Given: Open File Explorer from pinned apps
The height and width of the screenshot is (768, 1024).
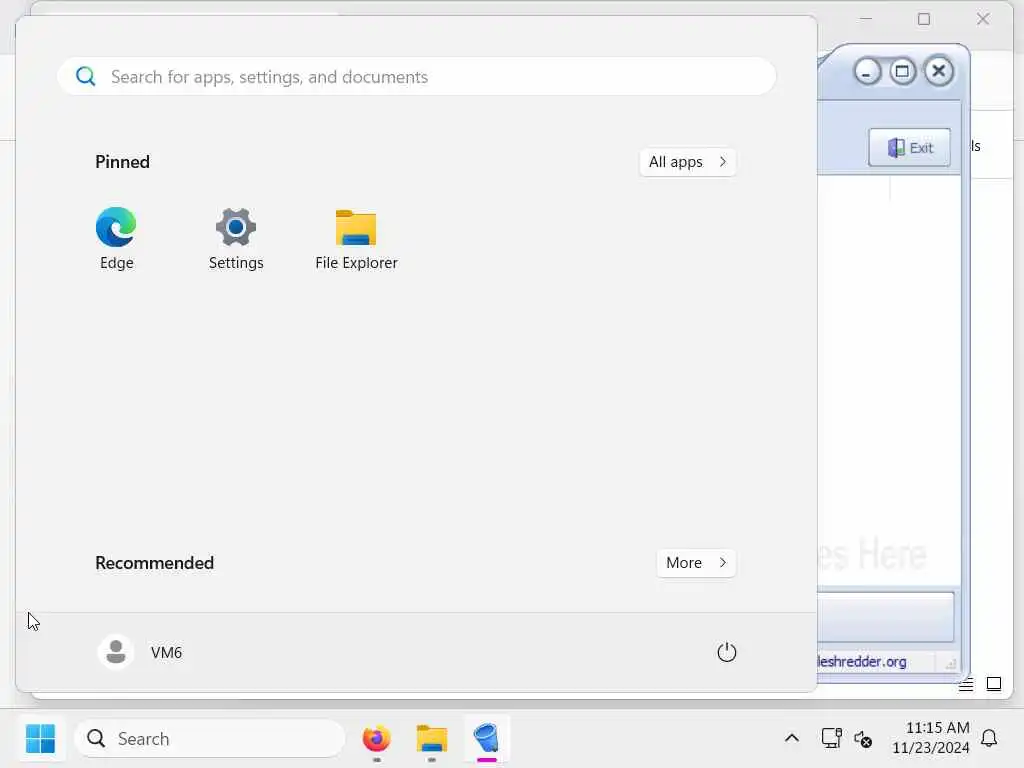Looking at the screenshot, I should 356,238.
